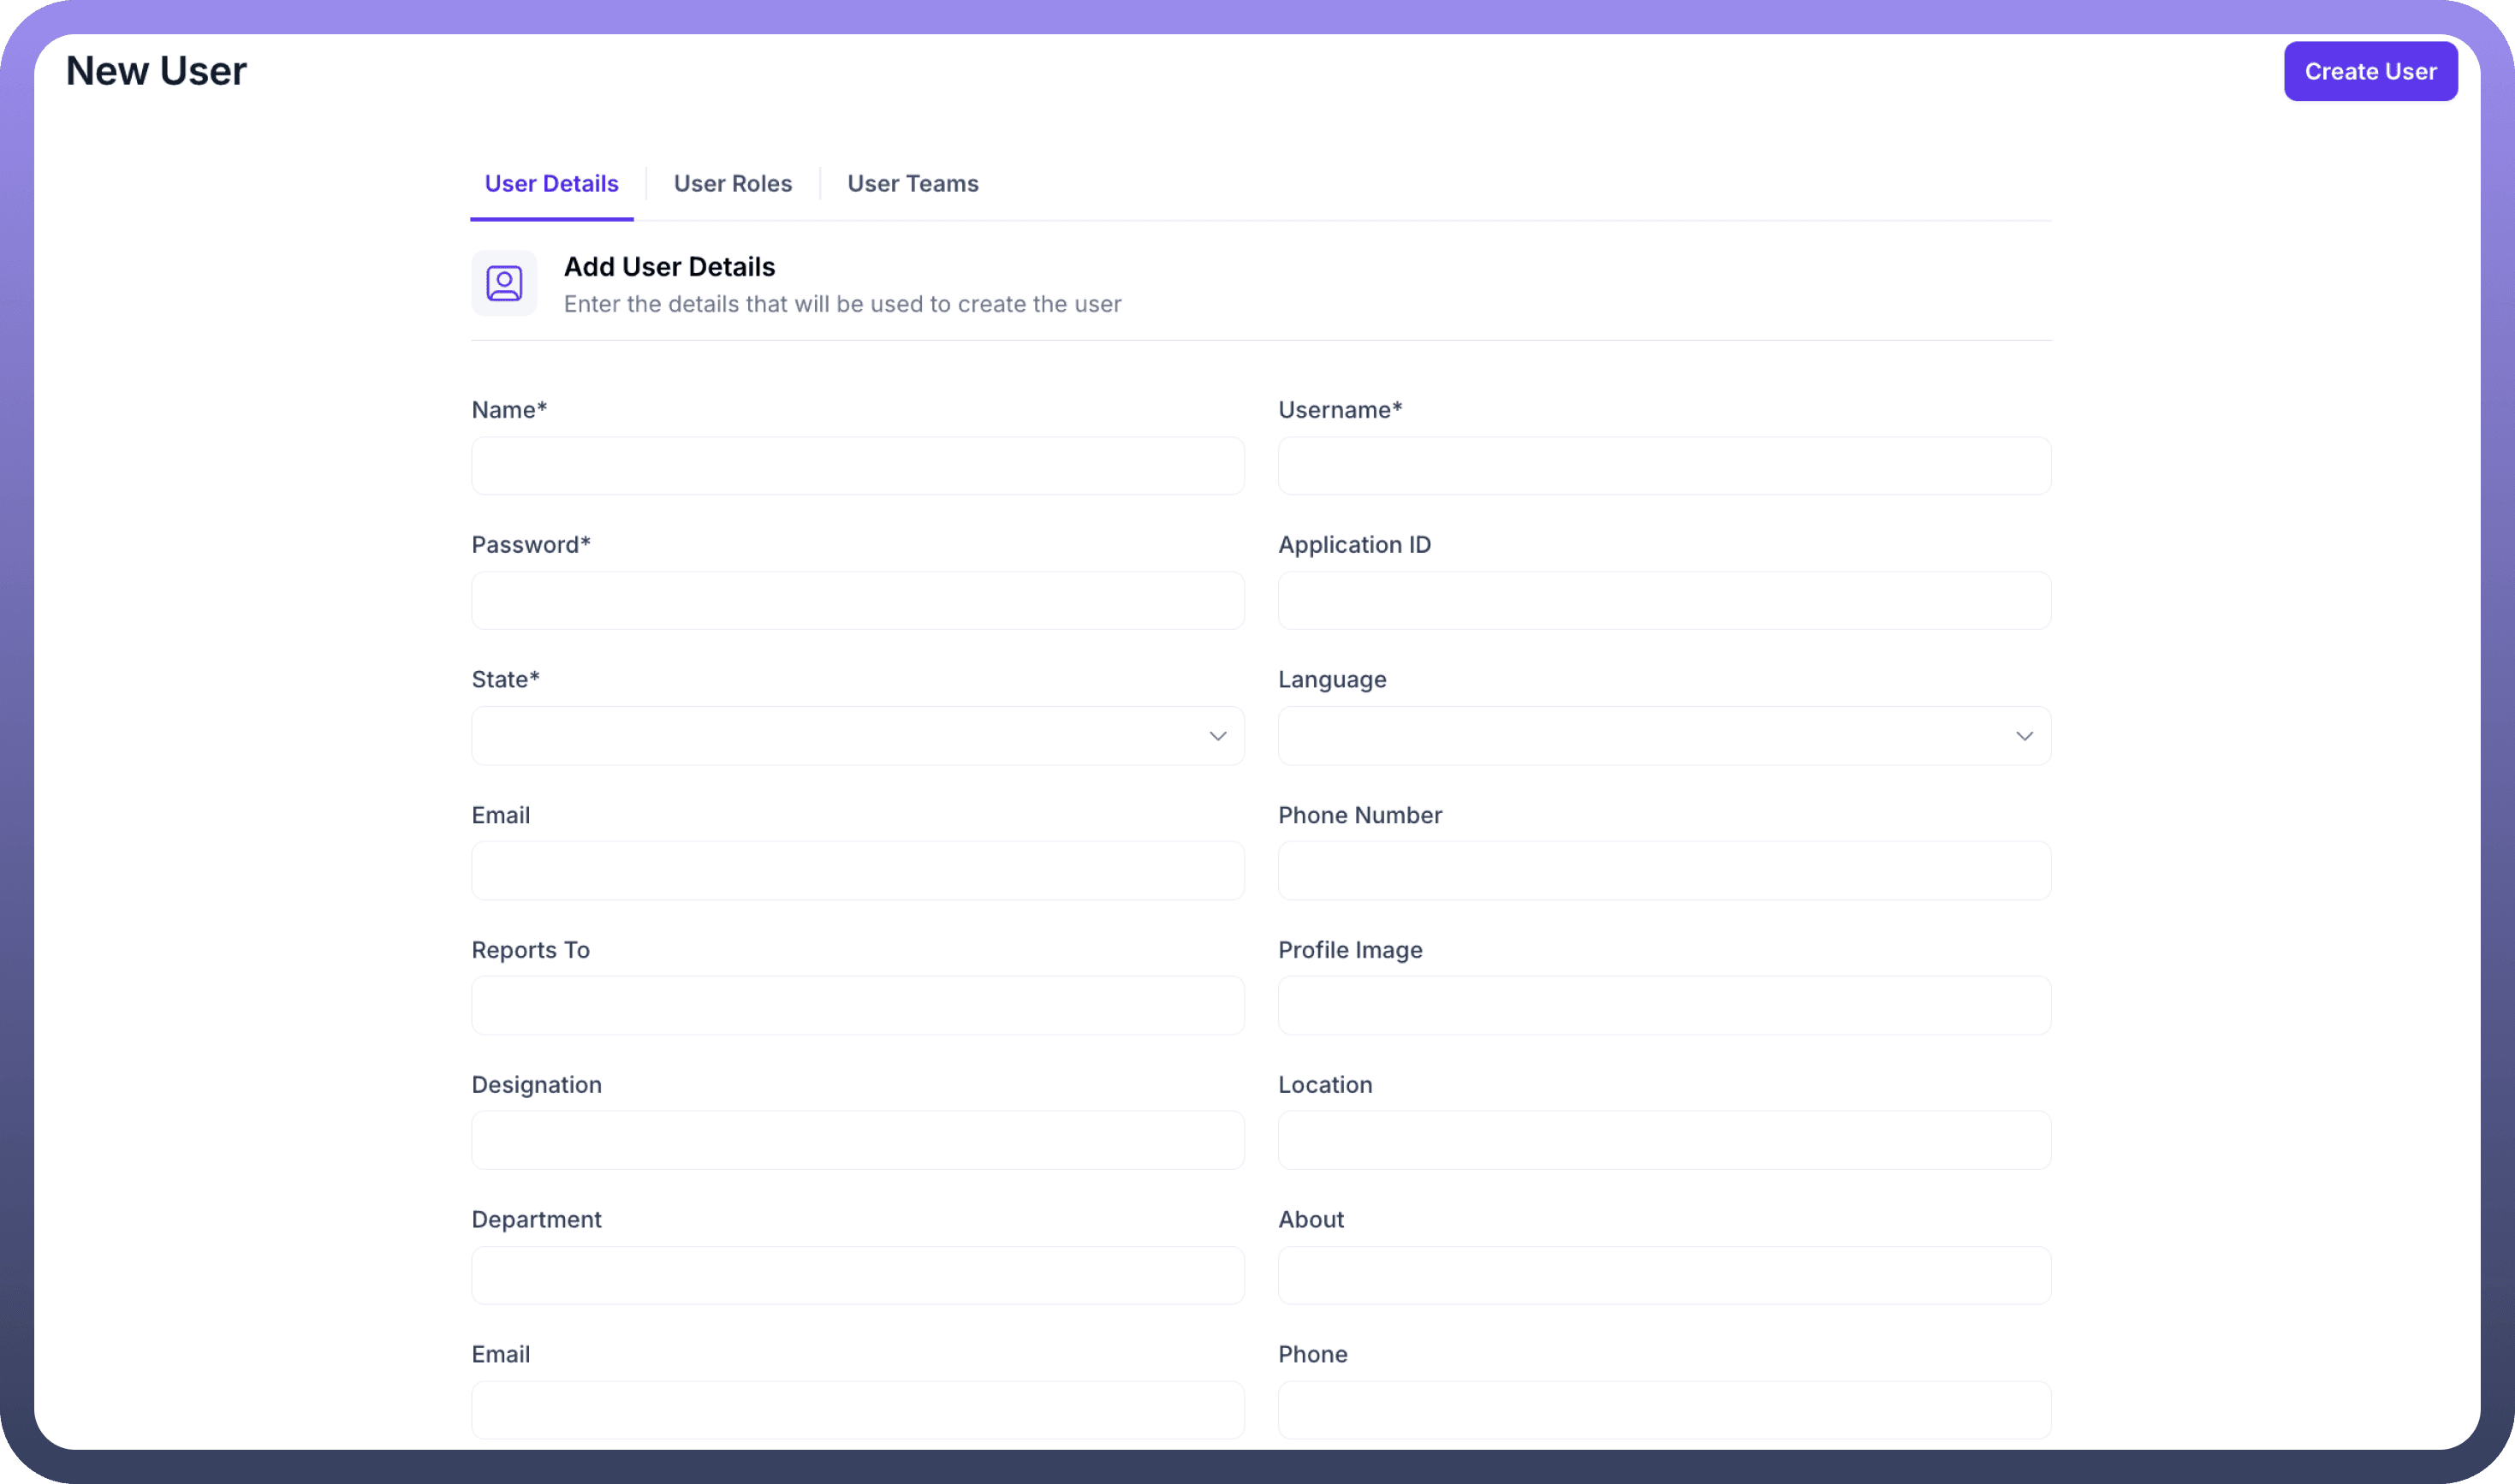Click inside the Department field
Viewport: 2515px width, 1484px height.
tap(857, 1276)
